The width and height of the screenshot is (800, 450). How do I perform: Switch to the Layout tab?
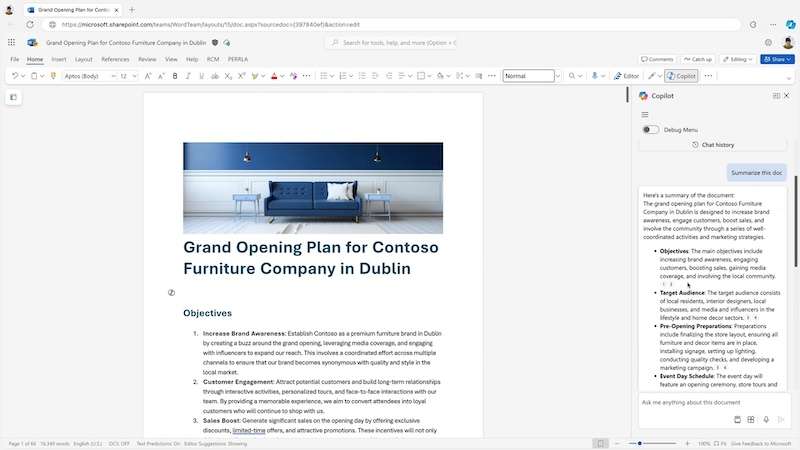point(84,59)
